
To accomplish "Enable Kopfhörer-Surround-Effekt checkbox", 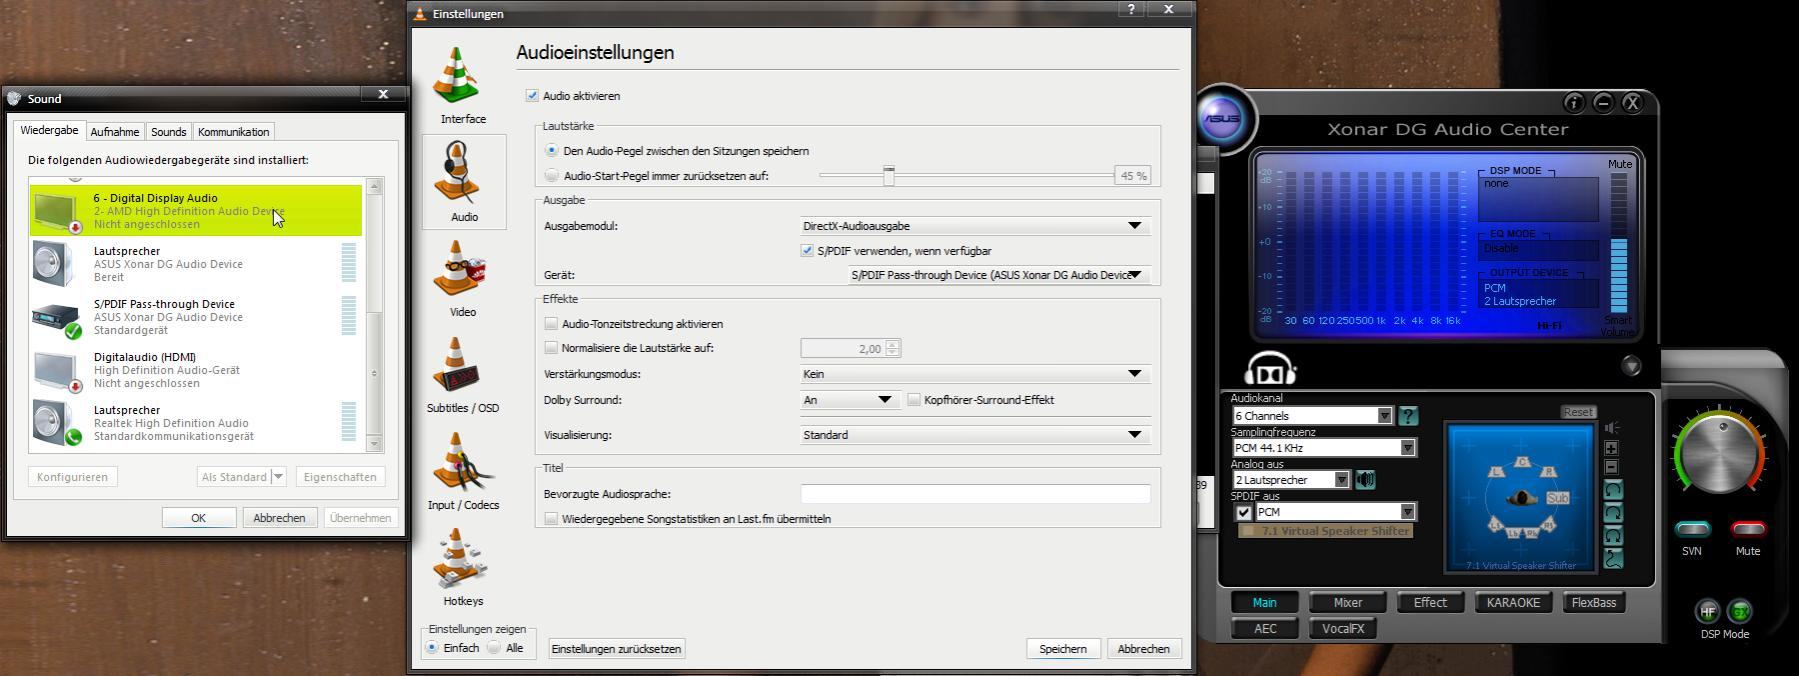I will point(914,400).
